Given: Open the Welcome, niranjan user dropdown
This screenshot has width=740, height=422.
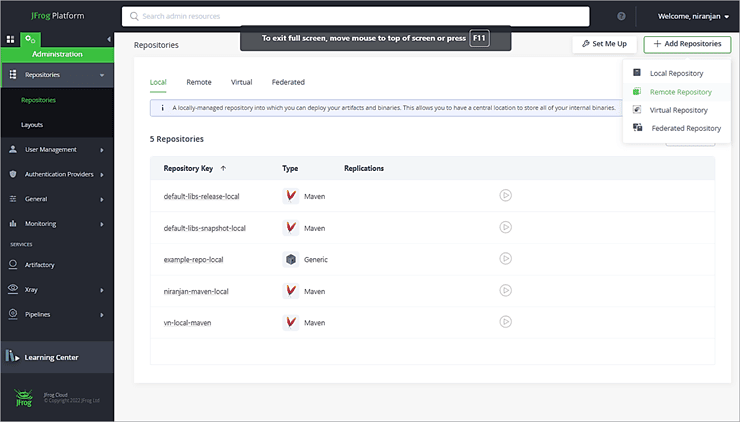Looking at the screenshot, I should (693, 16).
